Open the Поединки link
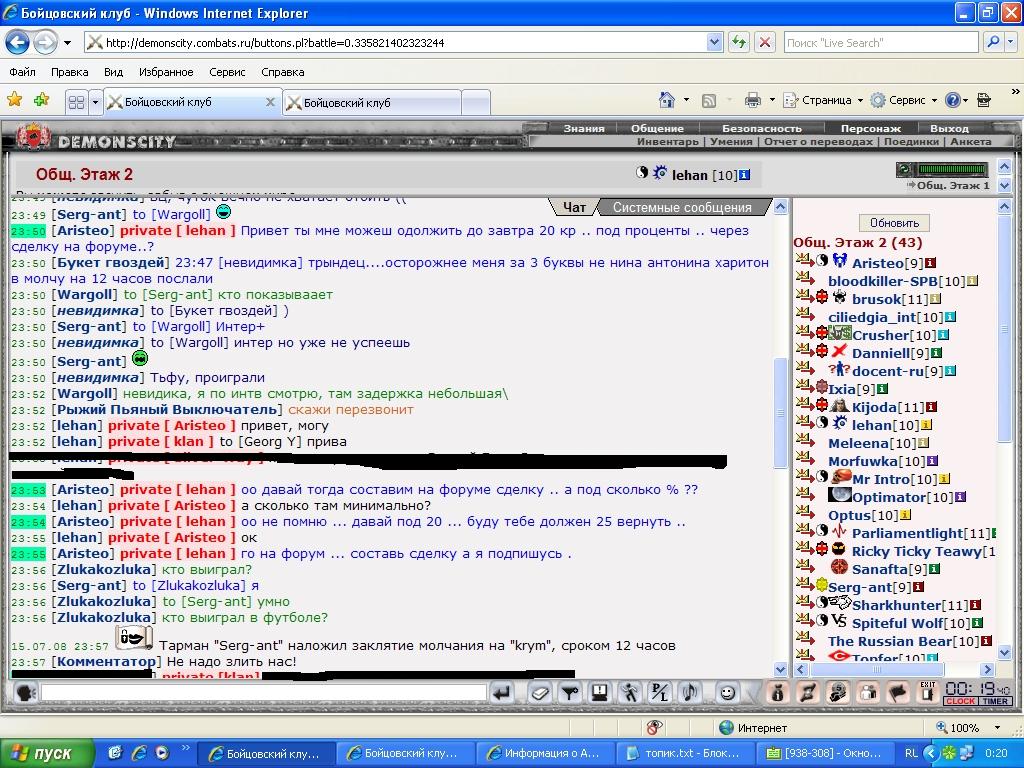This screenshot has width=1024, height=768. pyautogui.click(x=911, y=141)
